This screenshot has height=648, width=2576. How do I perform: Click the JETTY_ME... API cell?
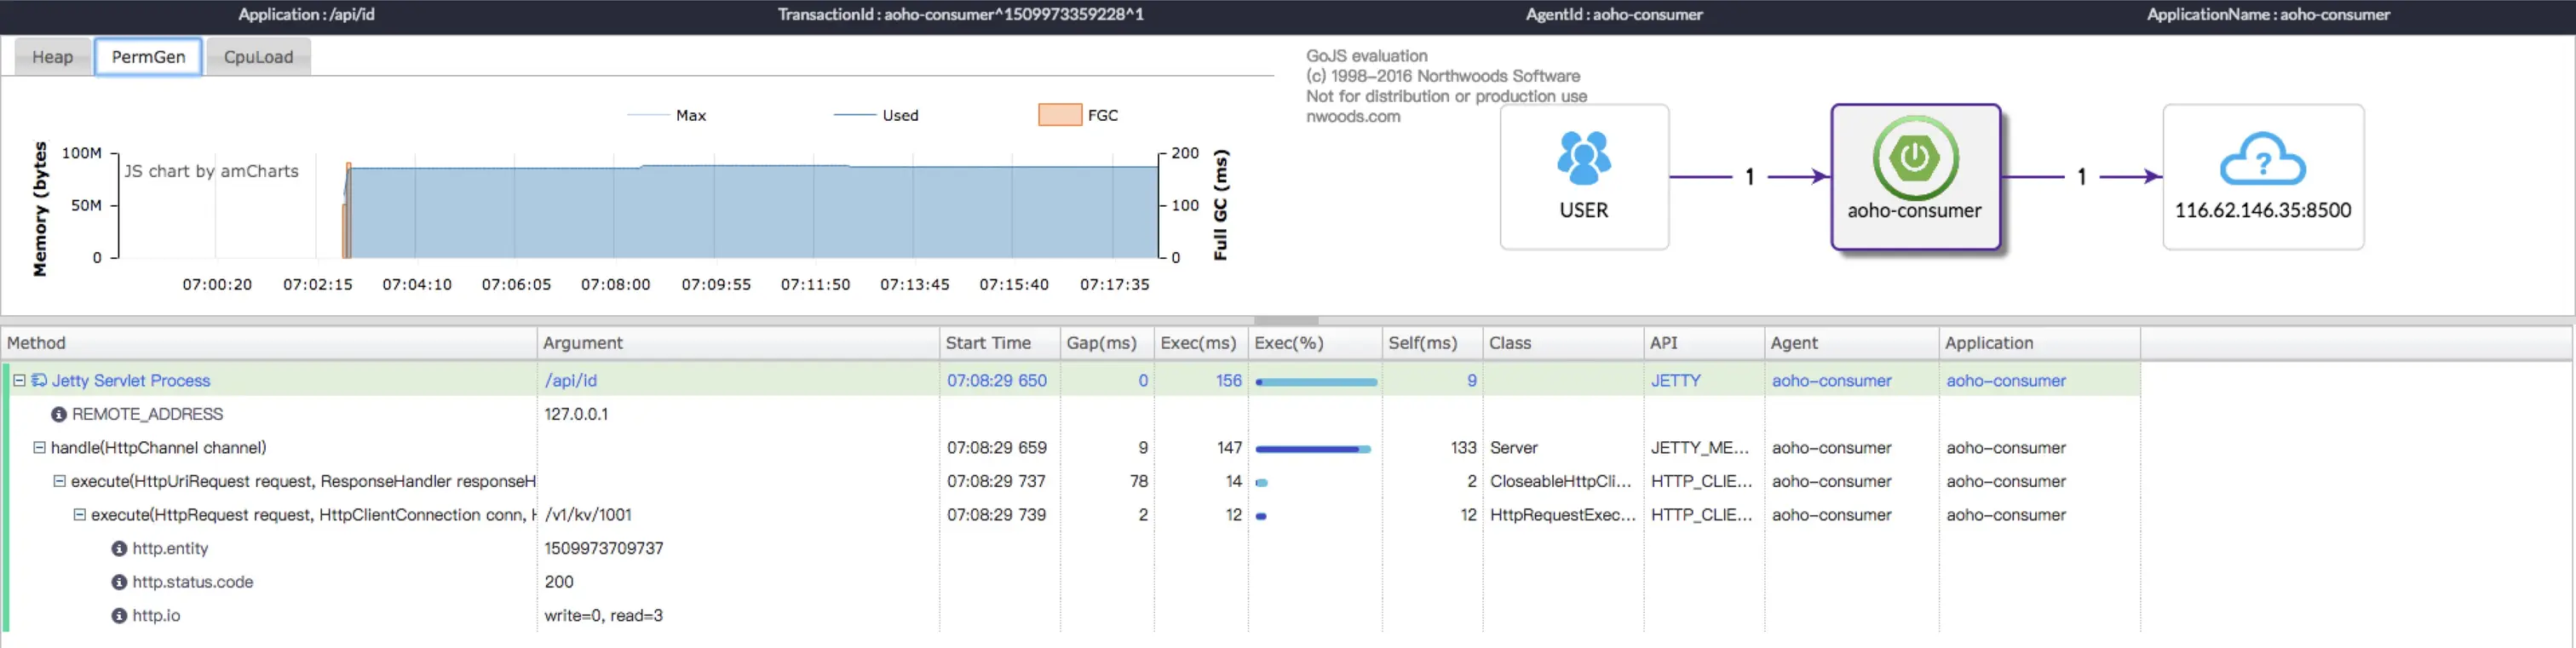(1700, 447)
